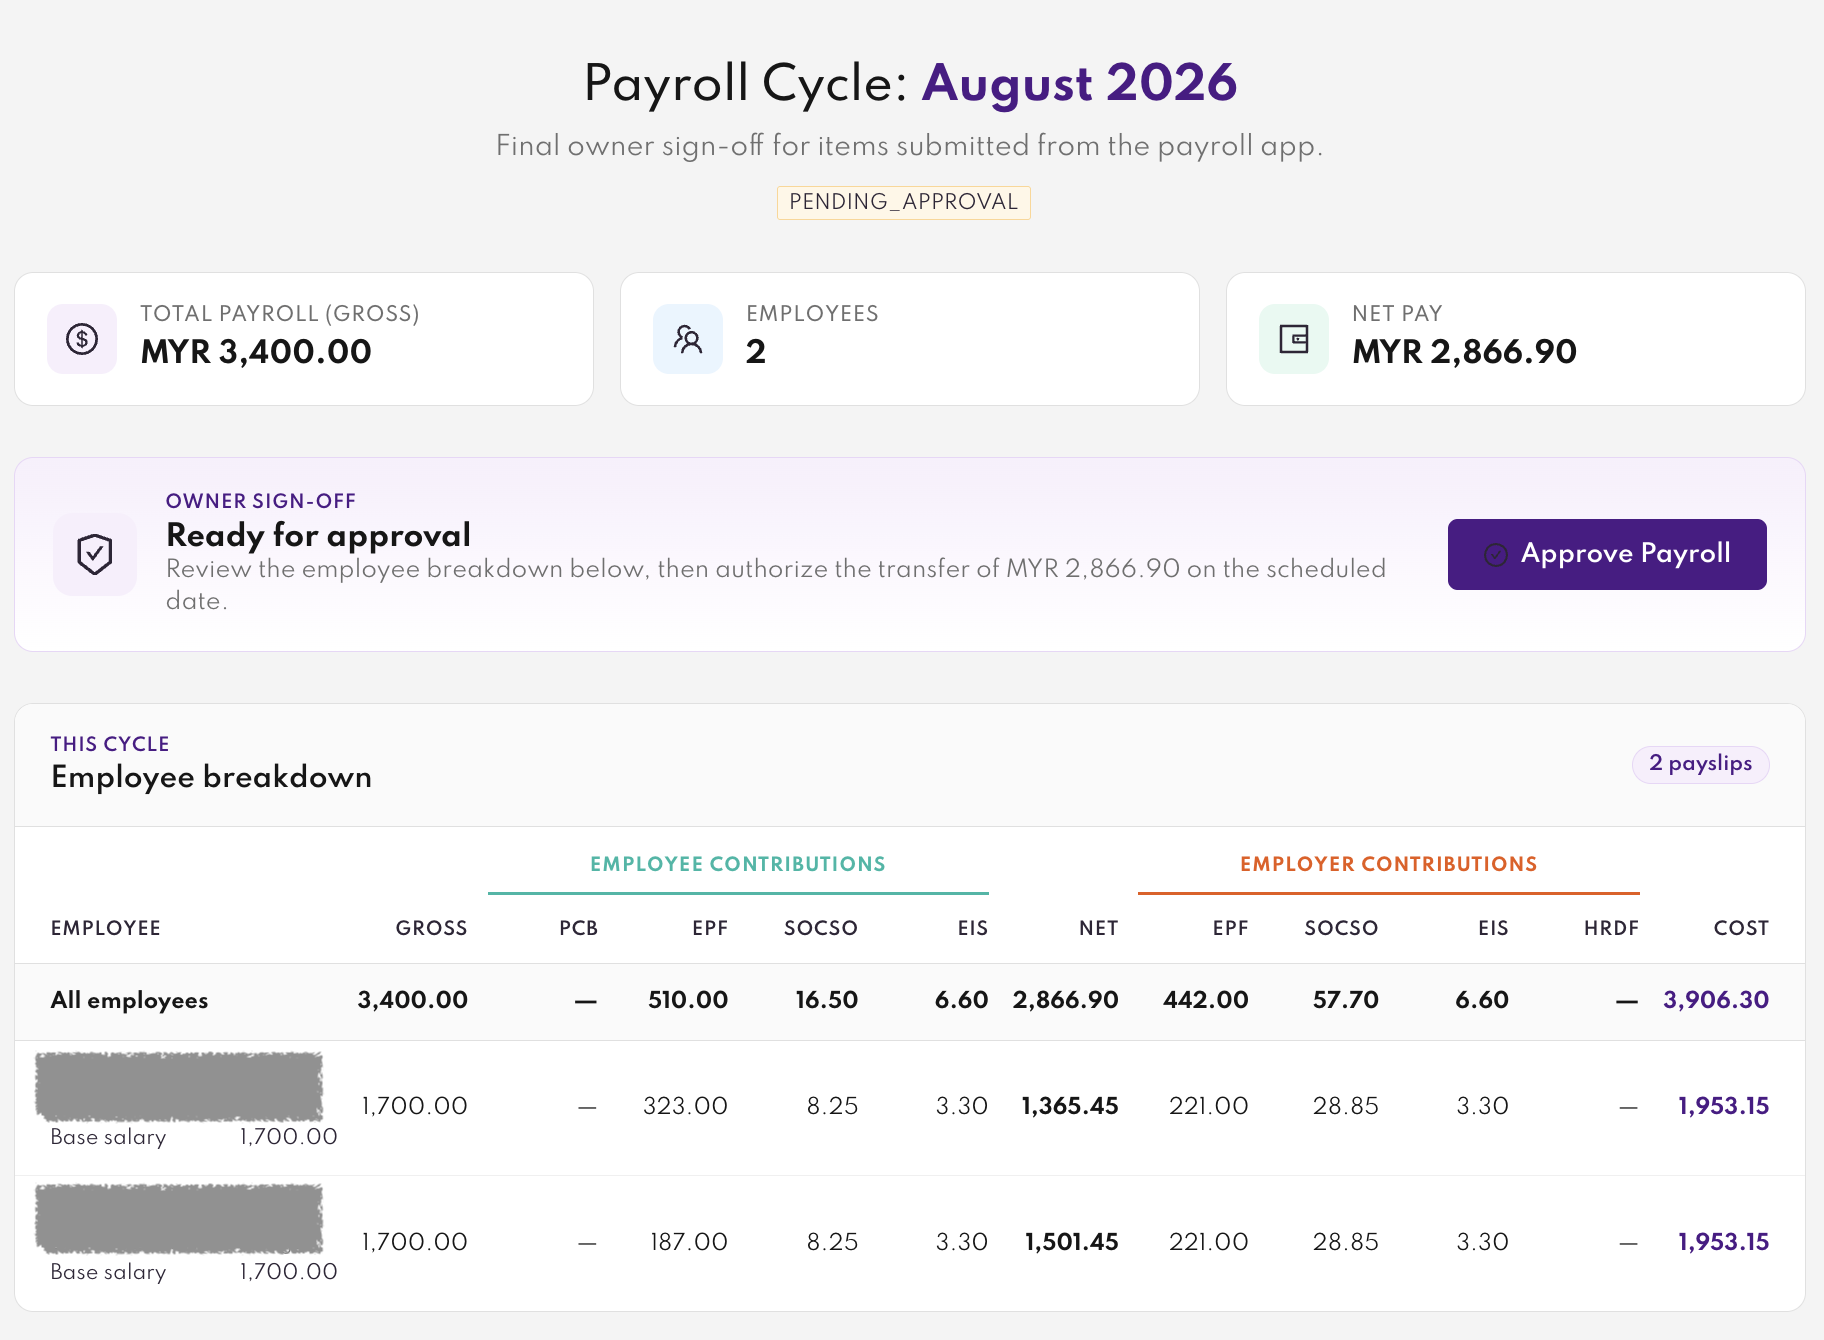The width and height of the screenshot is (1824, 1340).
Task: Open the first employee's row with net 1,365.45
Action: 910,1108
